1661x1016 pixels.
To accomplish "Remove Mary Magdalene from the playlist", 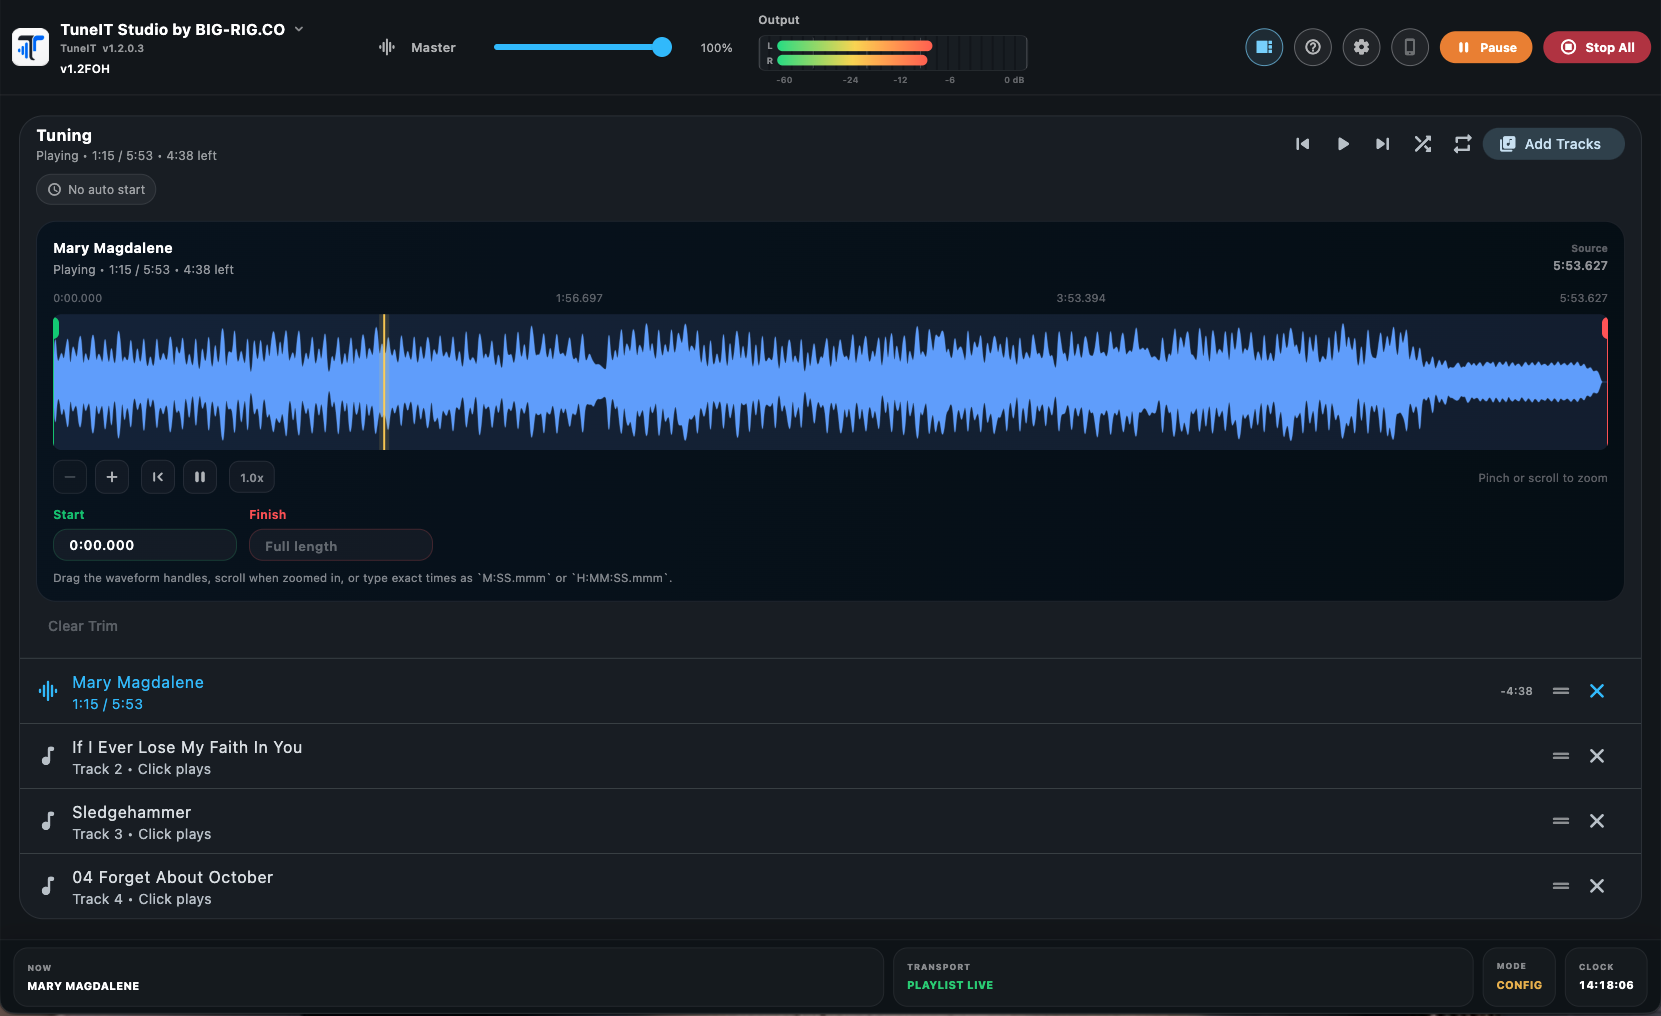I will tap(1597, 691).
